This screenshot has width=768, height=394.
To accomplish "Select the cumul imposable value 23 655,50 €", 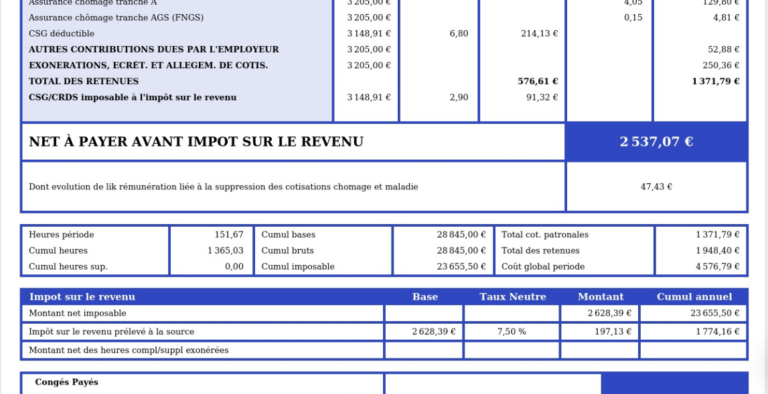I will coord(461,267).
